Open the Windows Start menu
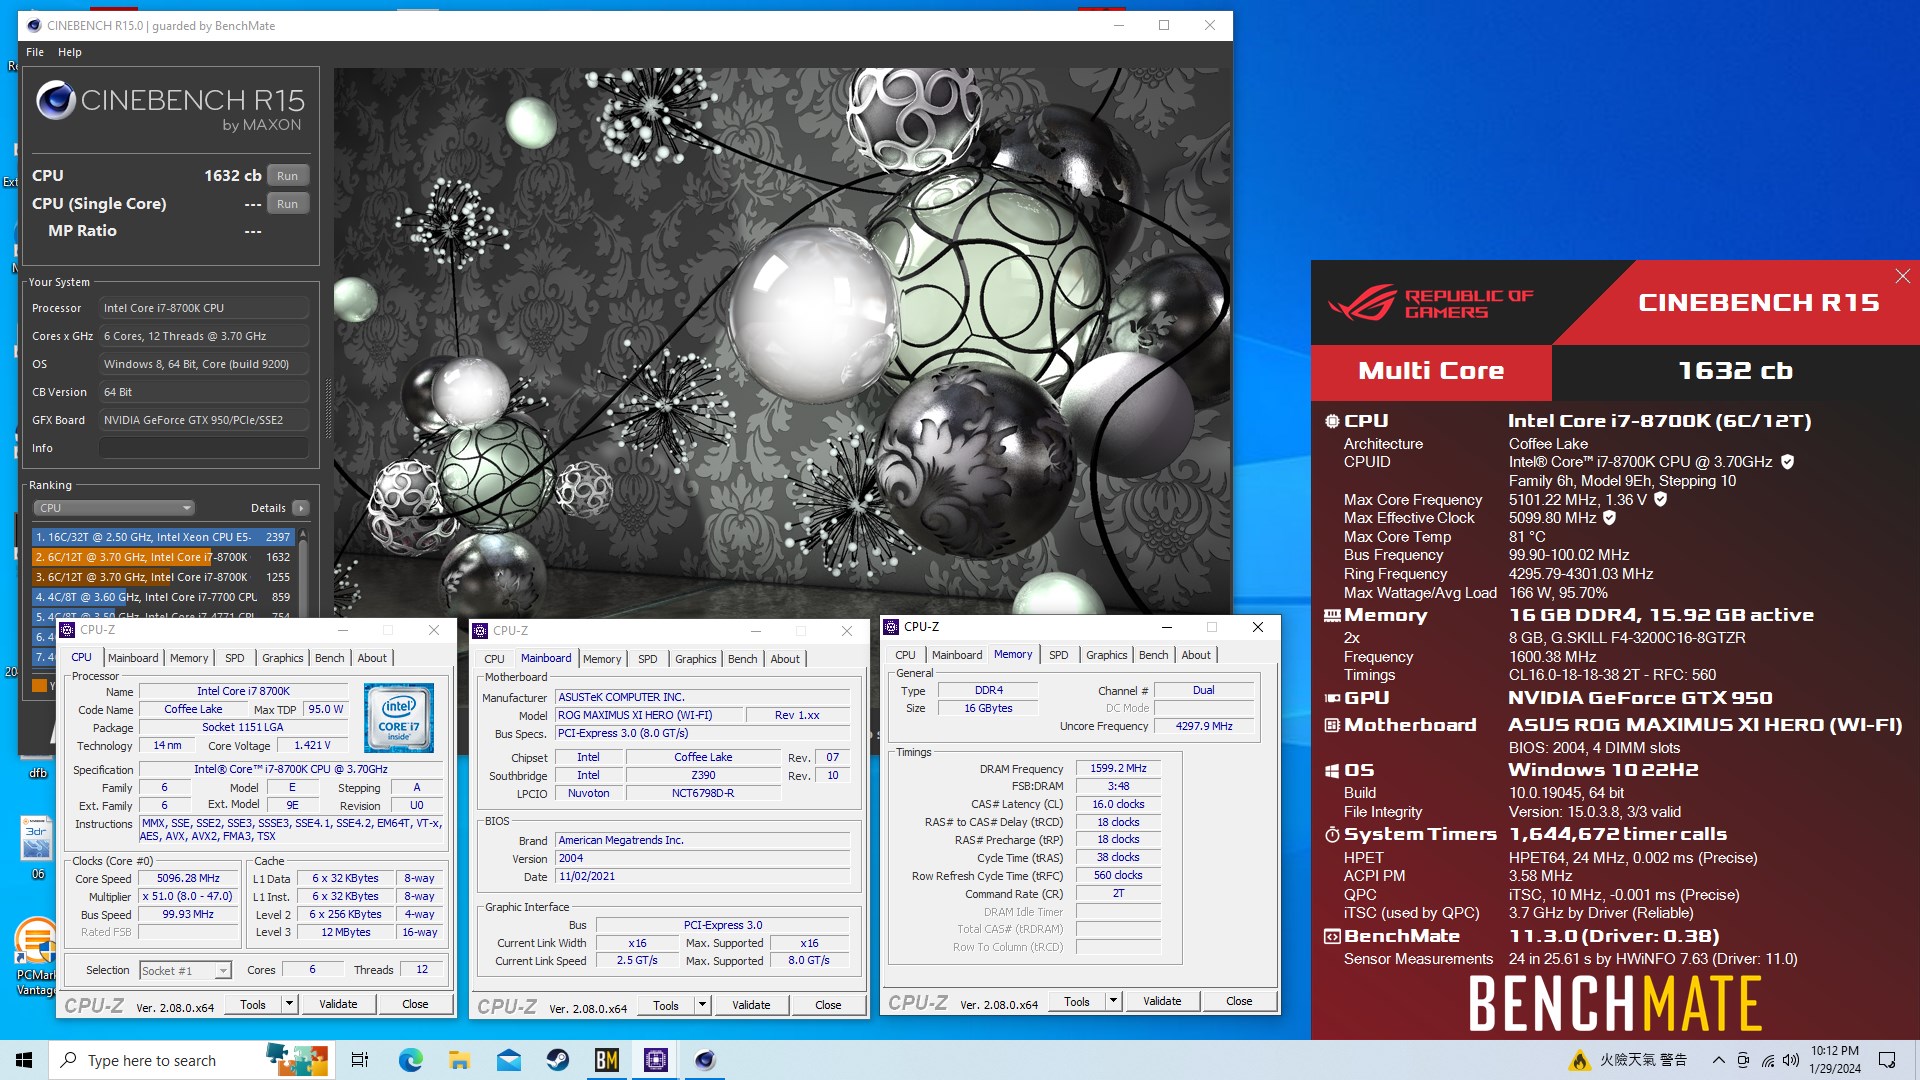 coord(24,1060)
